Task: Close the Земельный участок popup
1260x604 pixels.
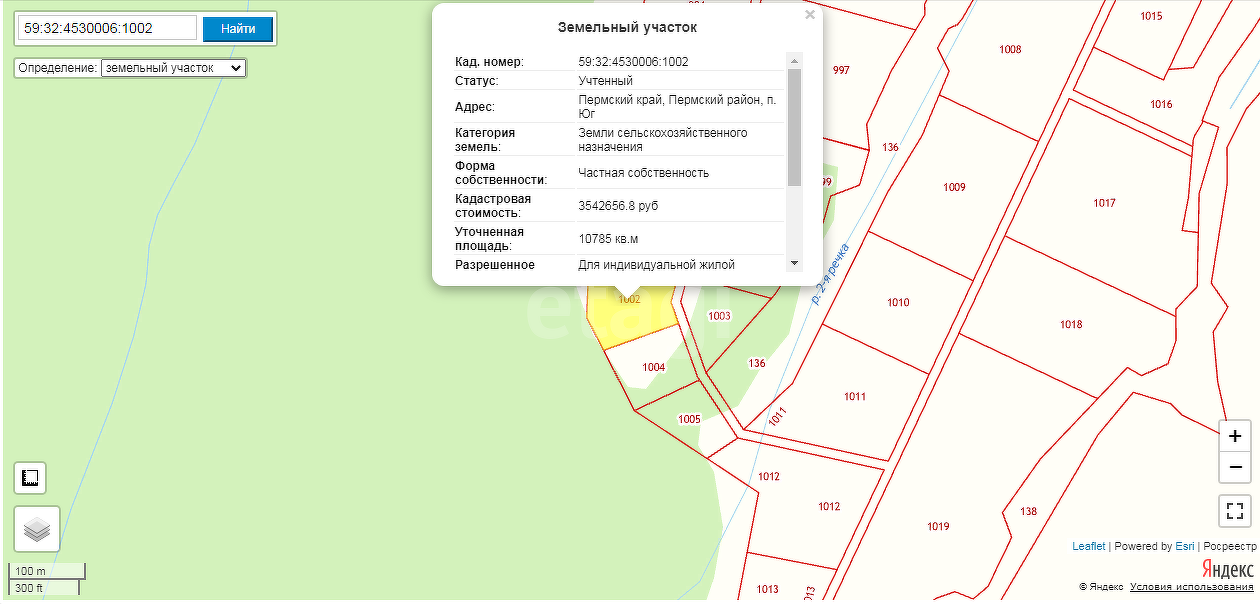Action: point(810,15)
